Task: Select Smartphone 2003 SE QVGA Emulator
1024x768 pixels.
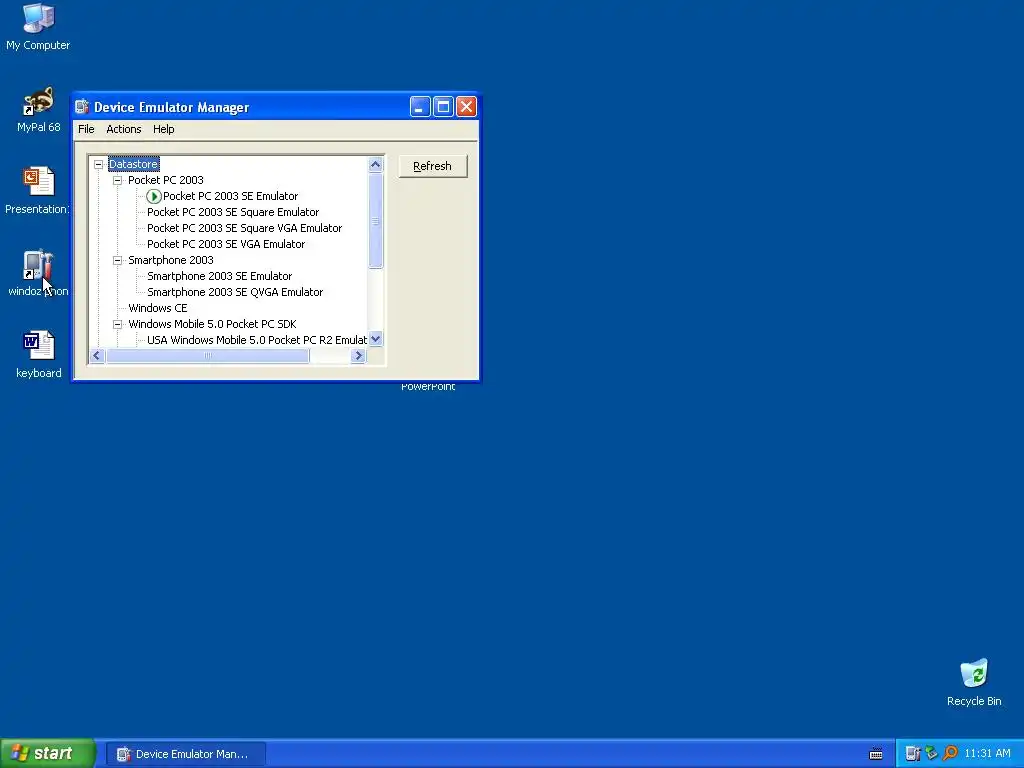Action: (x=235, y=292)
